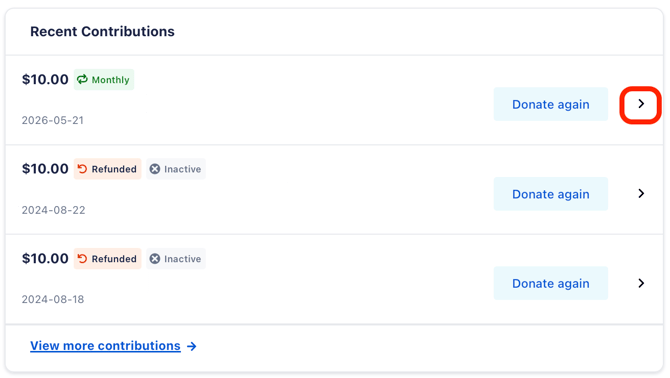Click the green Monthly recurring icon
The height and width of the screenshot is (378, 670).
(82, 79)
